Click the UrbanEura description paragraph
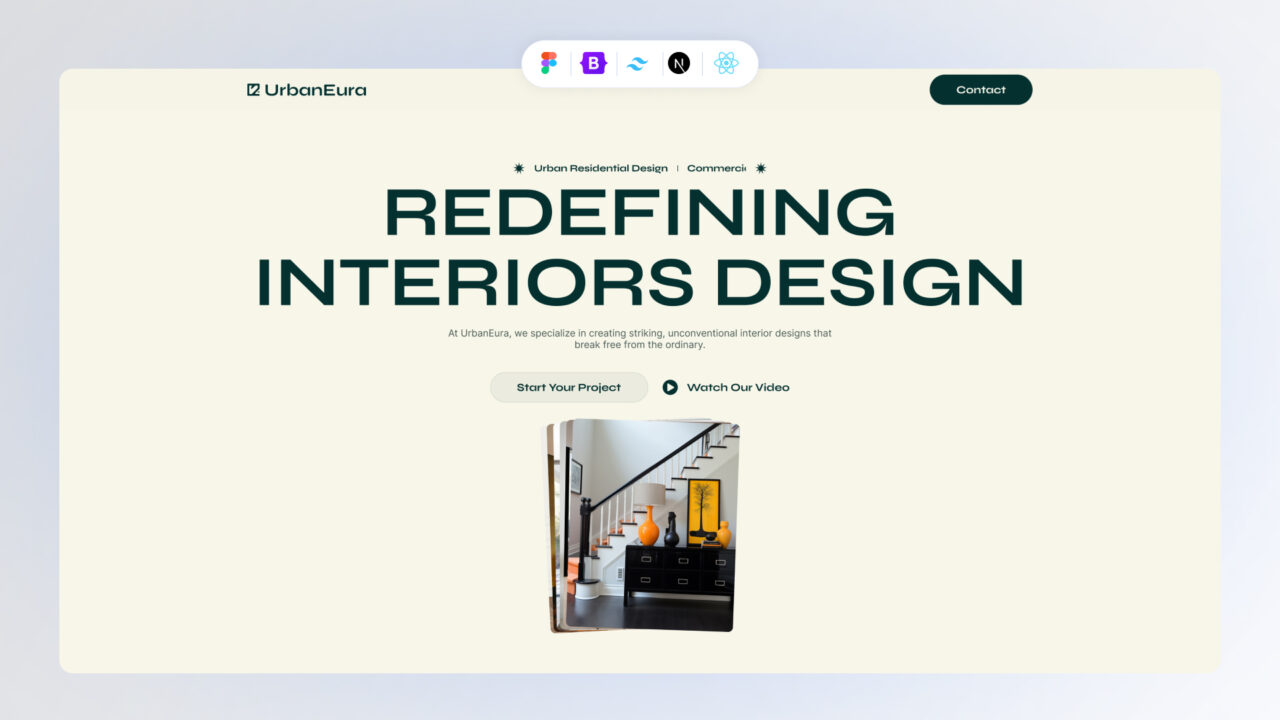 click(x=639, y=339)
